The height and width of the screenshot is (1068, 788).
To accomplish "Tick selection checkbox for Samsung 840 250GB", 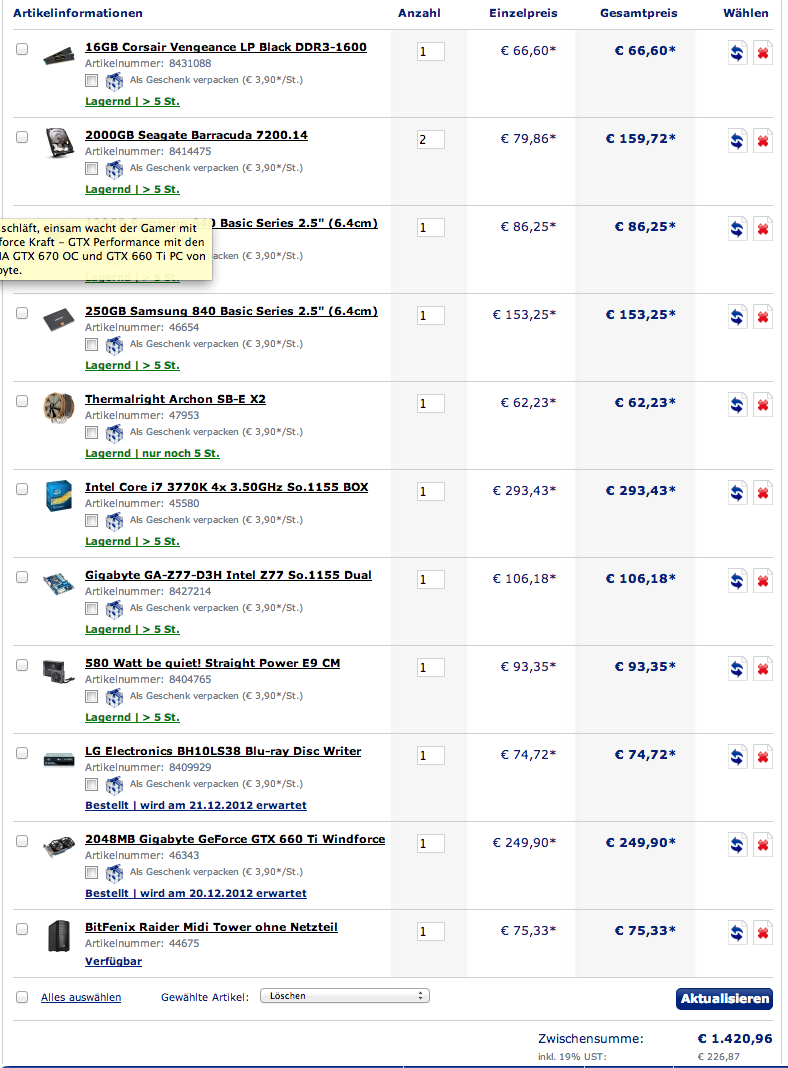I will click(x=22, y=313).
